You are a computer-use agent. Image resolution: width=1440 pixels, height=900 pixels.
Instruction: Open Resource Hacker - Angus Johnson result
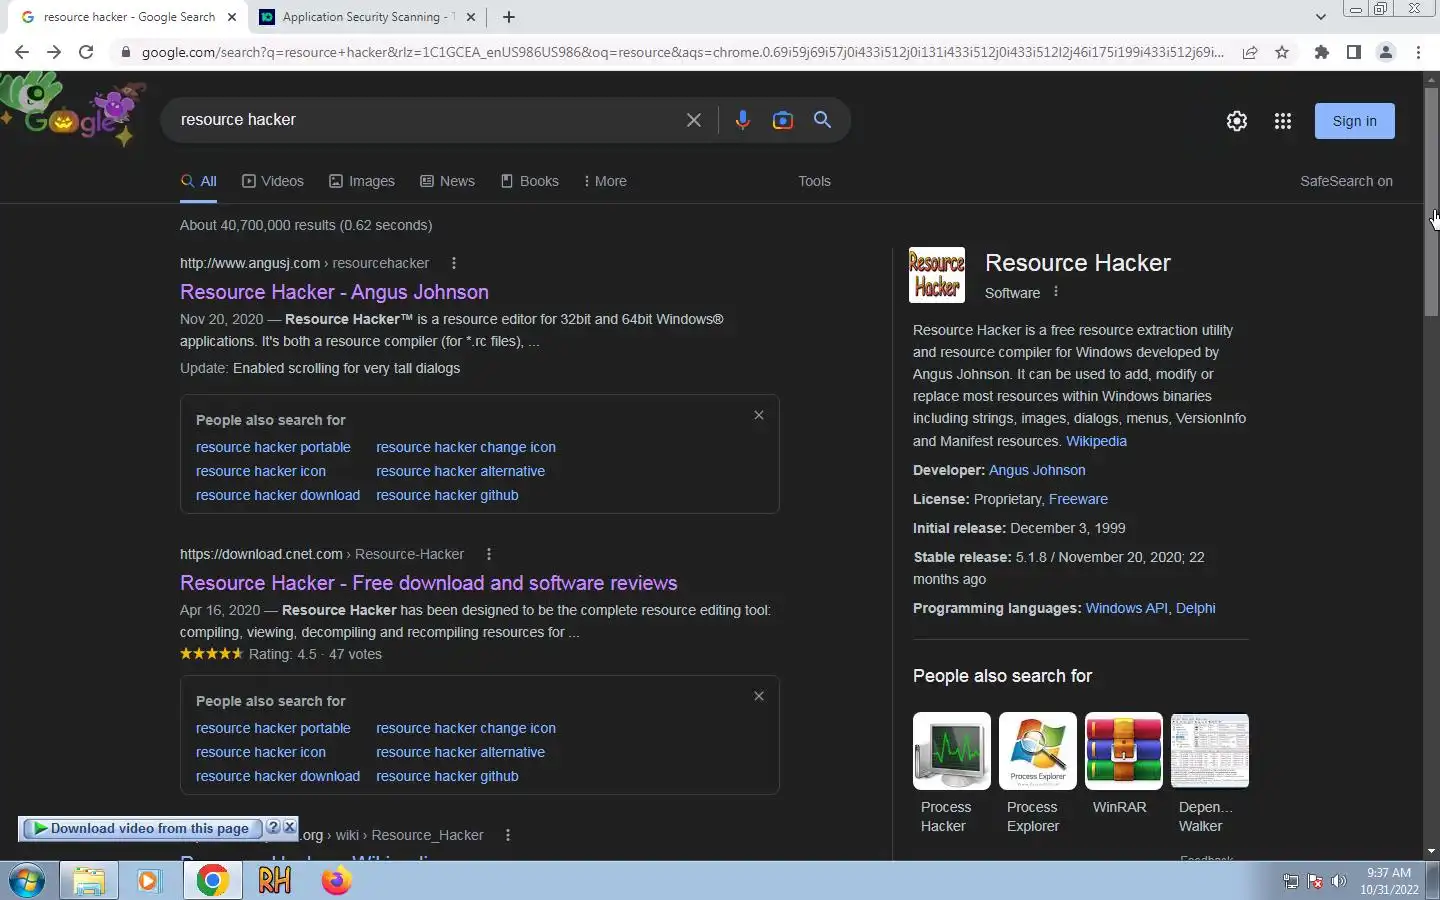(x=334, y=292)
